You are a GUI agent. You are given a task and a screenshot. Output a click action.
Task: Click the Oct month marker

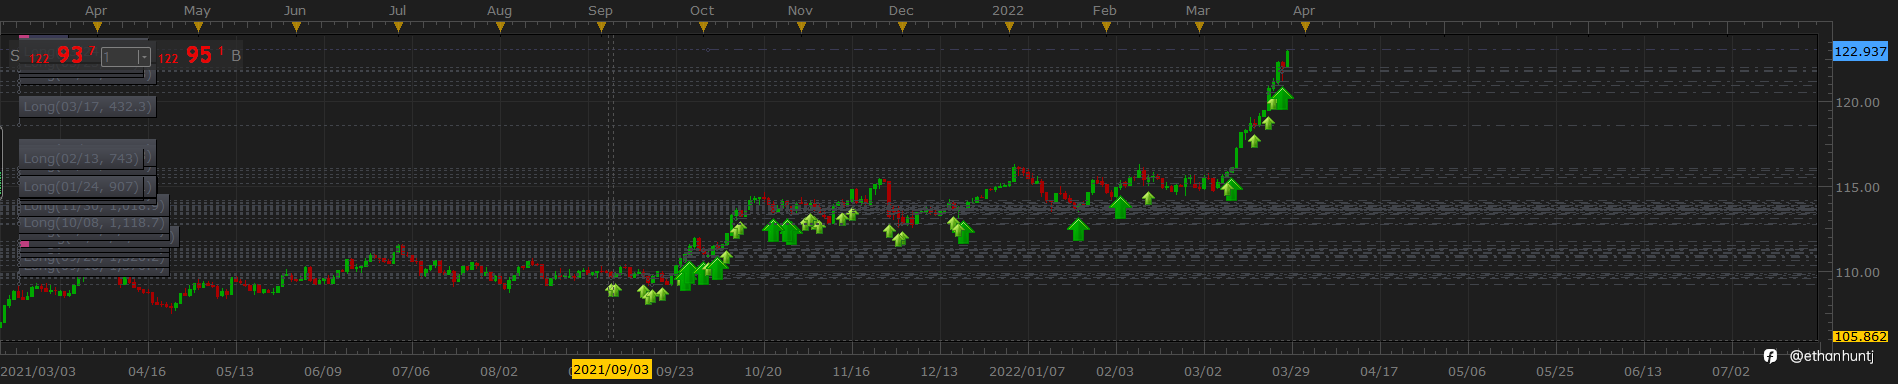pyautogui.click(x=702, y=11)
